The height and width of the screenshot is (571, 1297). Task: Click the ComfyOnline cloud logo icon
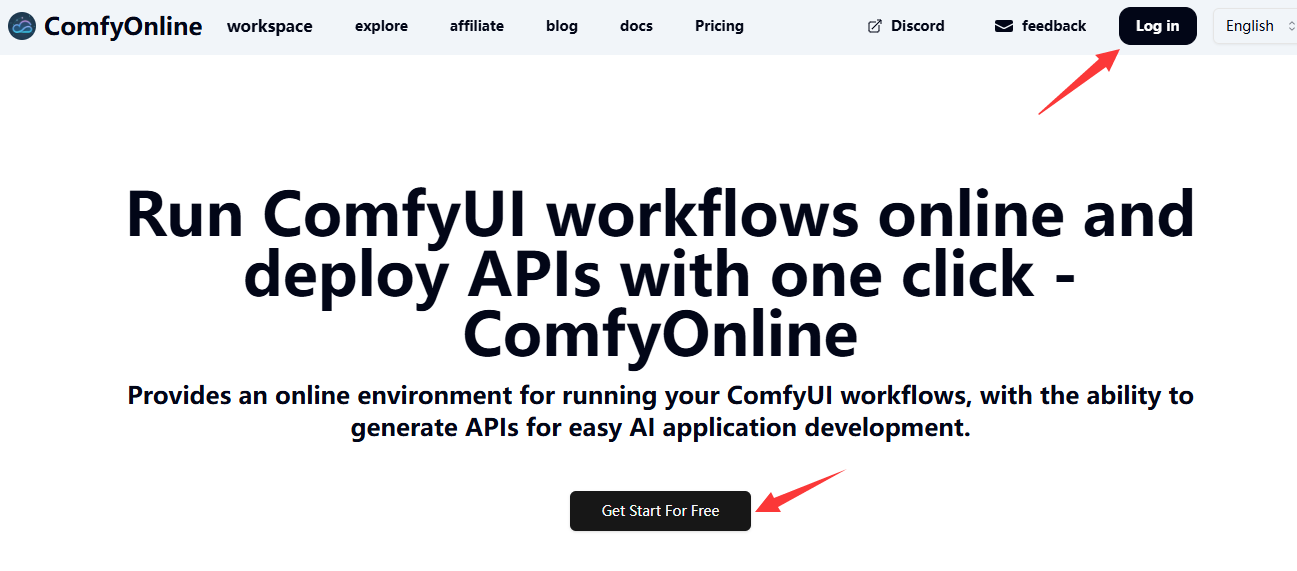click(21, 26)
